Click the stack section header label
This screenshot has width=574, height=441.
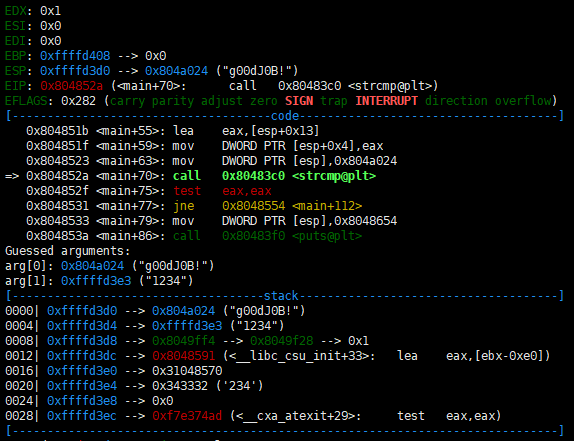281,296
